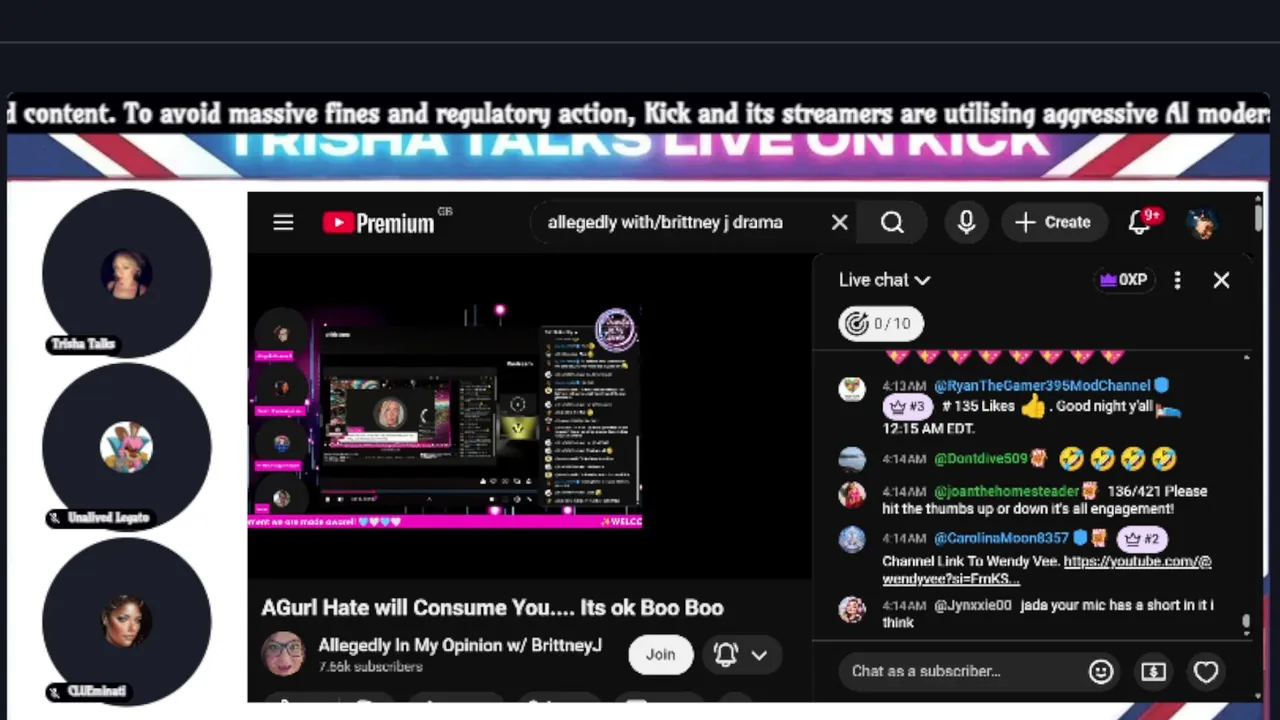Screen dimensions: 1280x720
Task: Click @joanthehomesteader username in chat
Action: point(1007,491)
